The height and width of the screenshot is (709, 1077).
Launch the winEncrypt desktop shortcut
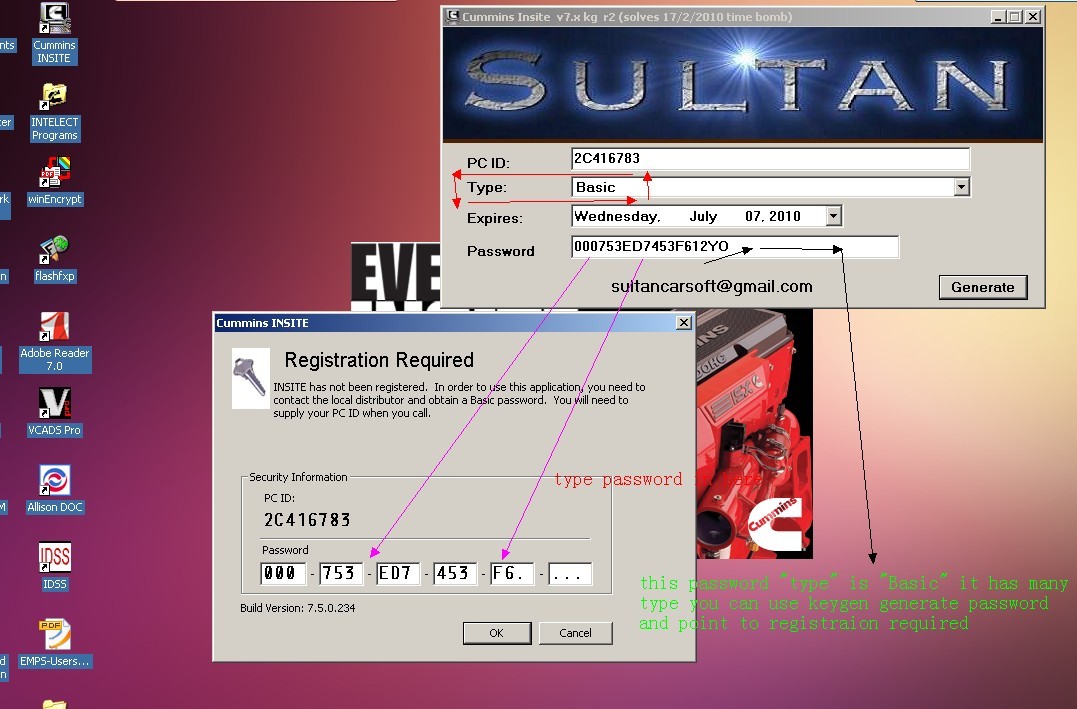point(54,172)
